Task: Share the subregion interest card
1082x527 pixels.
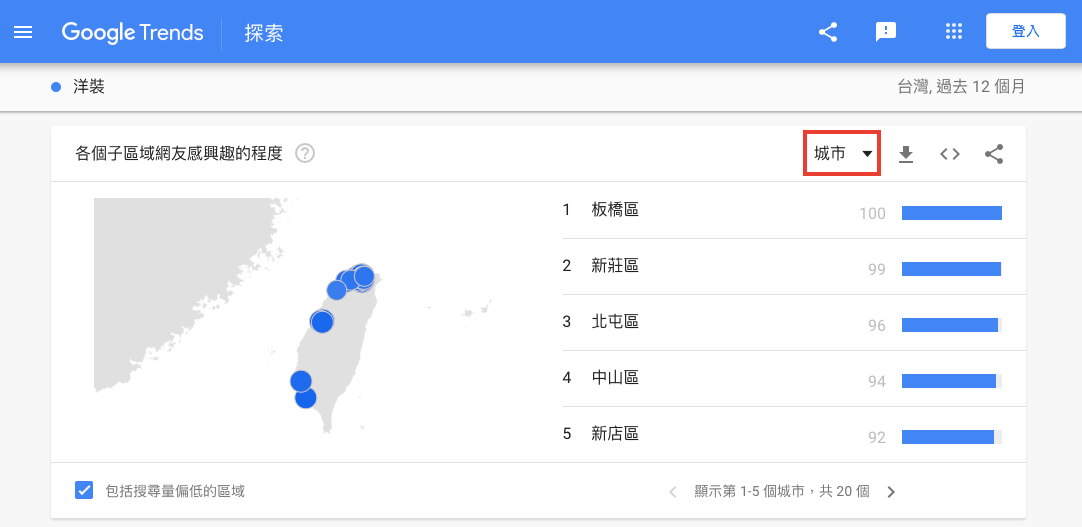Action: click(x=994, y=154)
